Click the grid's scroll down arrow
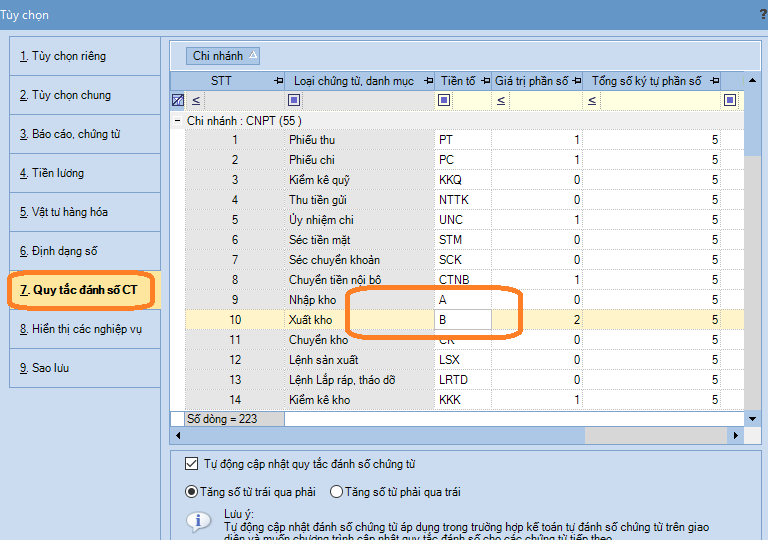 [752, 418]
